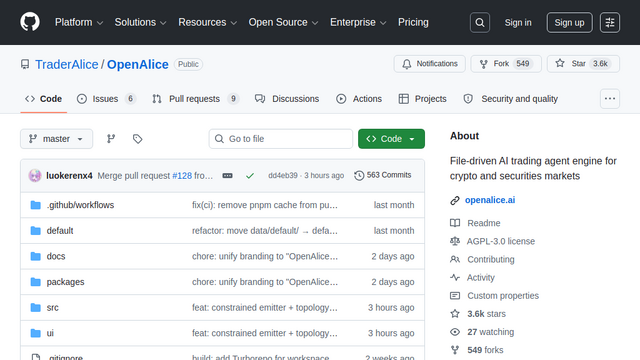Switch to the Pull requests tab
Screen dimensions: 640x360
[x=195, y=99]
